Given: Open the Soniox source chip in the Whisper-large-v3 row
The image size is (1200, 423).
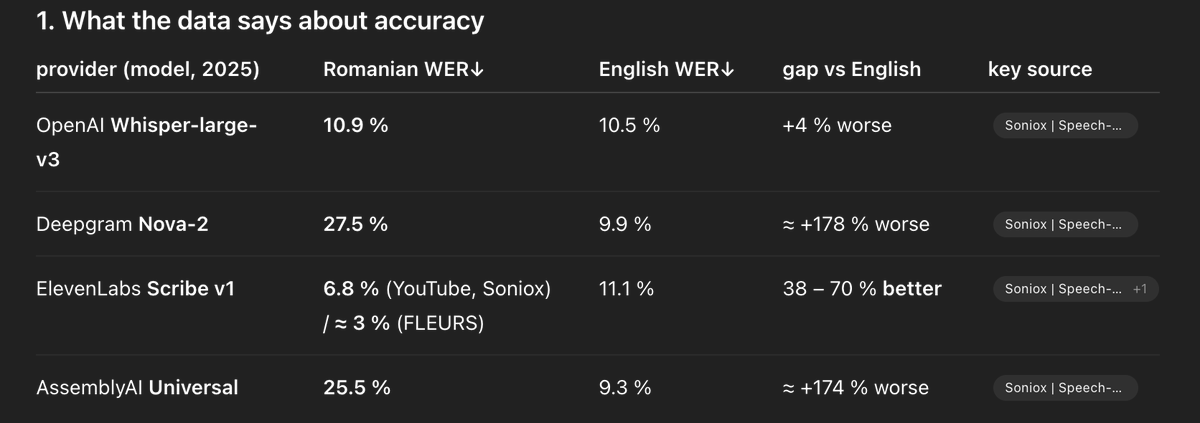Looking at the screenshot, I should (x=1064, y=126).
